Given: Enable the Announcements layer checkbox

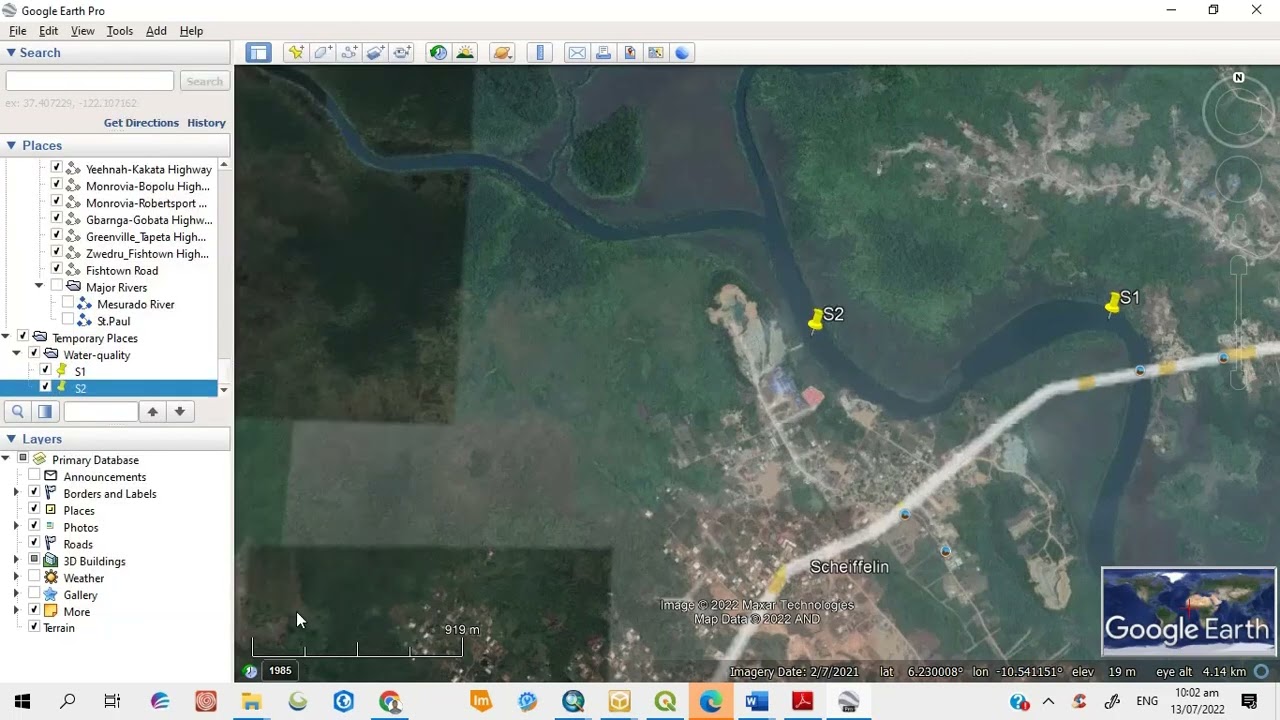Looking at the screenshot, I should [34, 476].
